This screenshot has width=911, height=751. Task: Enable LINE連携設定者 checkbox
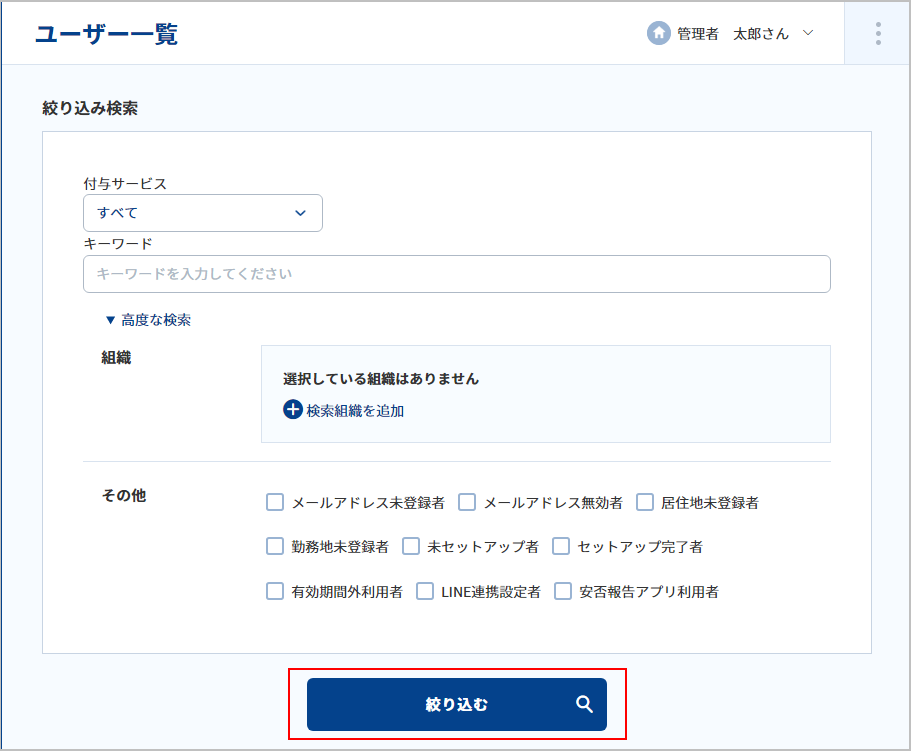click(425, 591)
